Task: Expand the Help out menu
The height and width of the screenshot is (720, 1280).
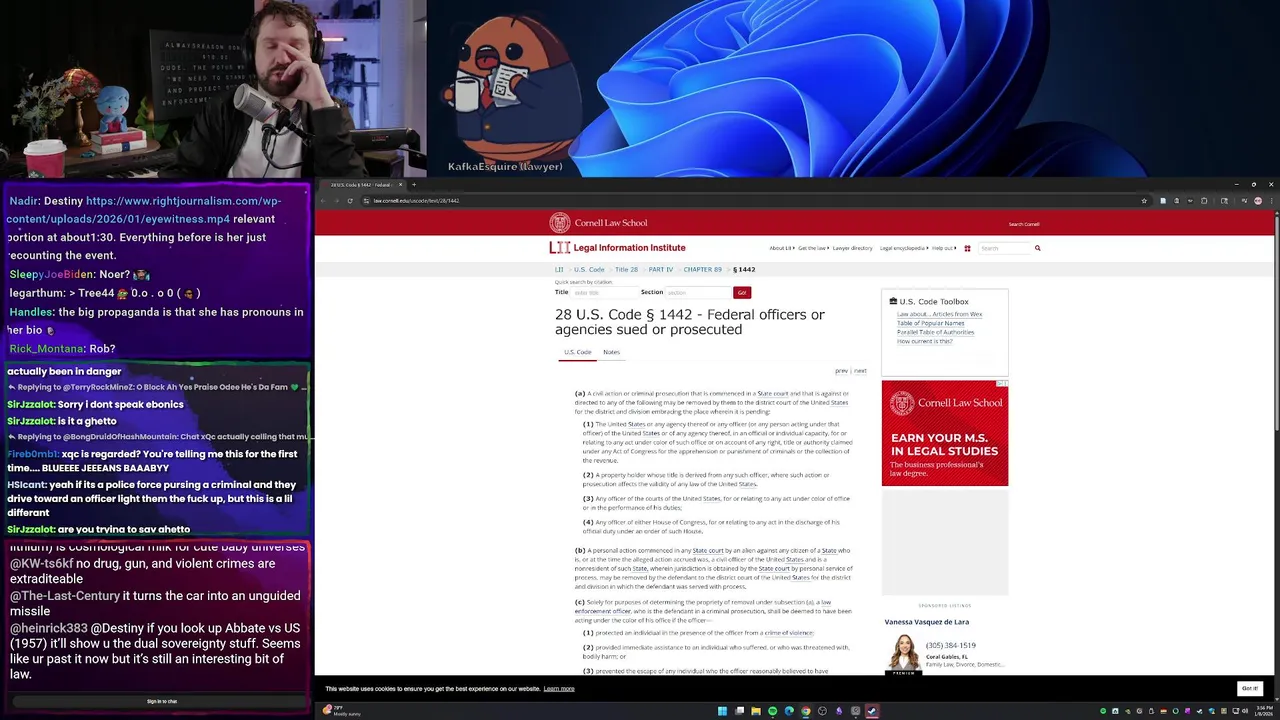Action: coord(943,248)
